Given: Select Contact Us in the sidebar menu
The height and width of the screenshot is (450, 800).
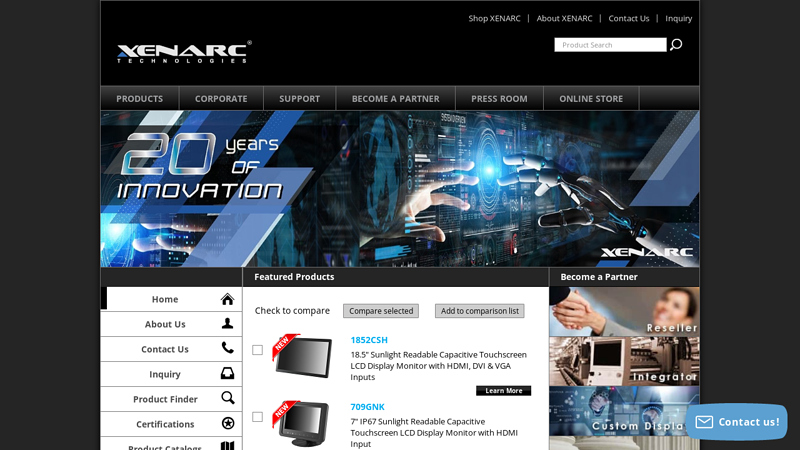Looking at the screenshot, I should pyautogui.click(x=171, y=349).
